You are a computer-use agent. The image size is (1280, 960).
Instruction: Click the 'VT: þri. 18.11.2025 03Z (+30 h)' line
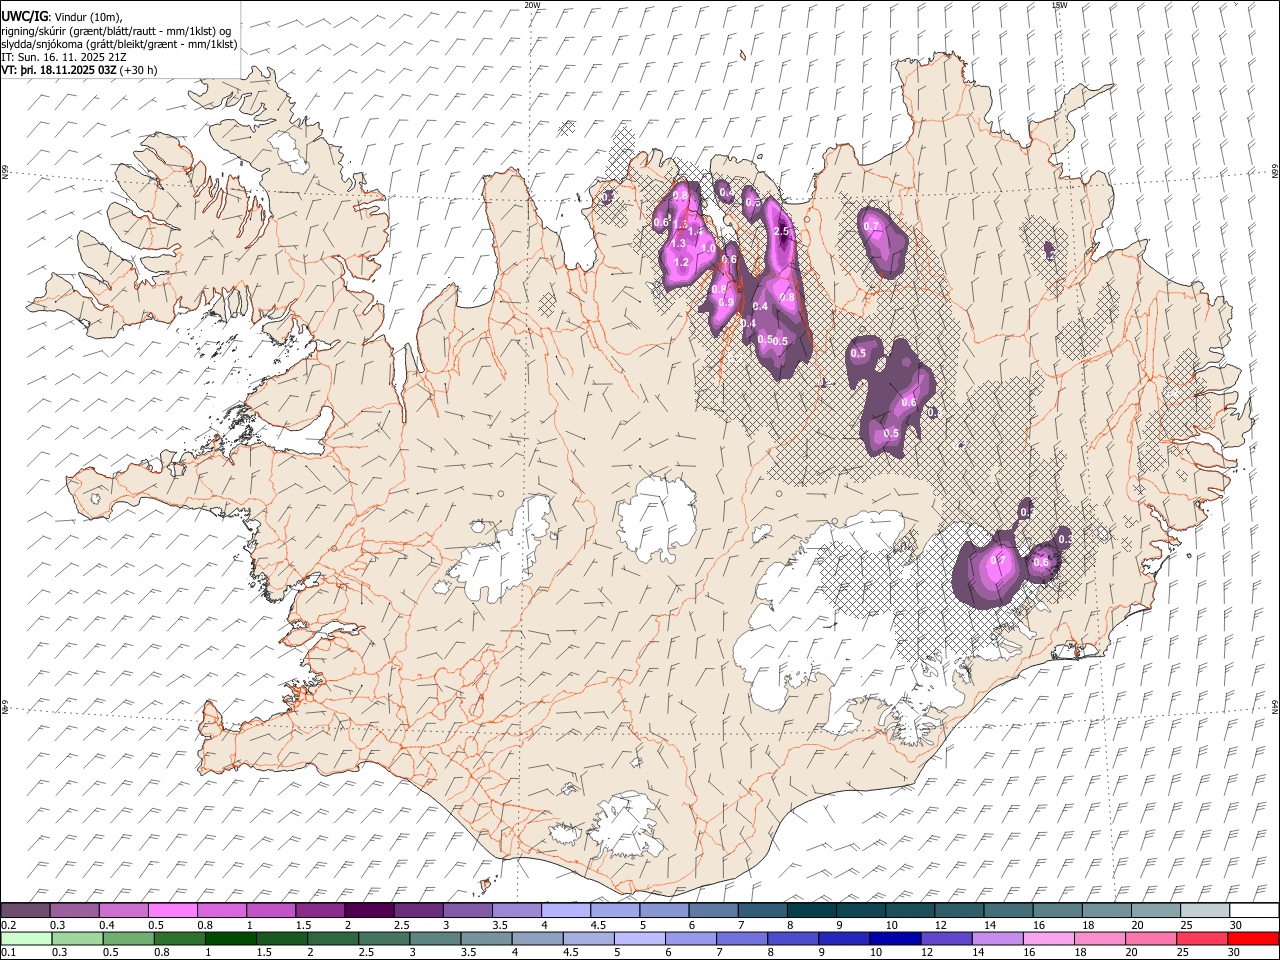coord(79,70)
